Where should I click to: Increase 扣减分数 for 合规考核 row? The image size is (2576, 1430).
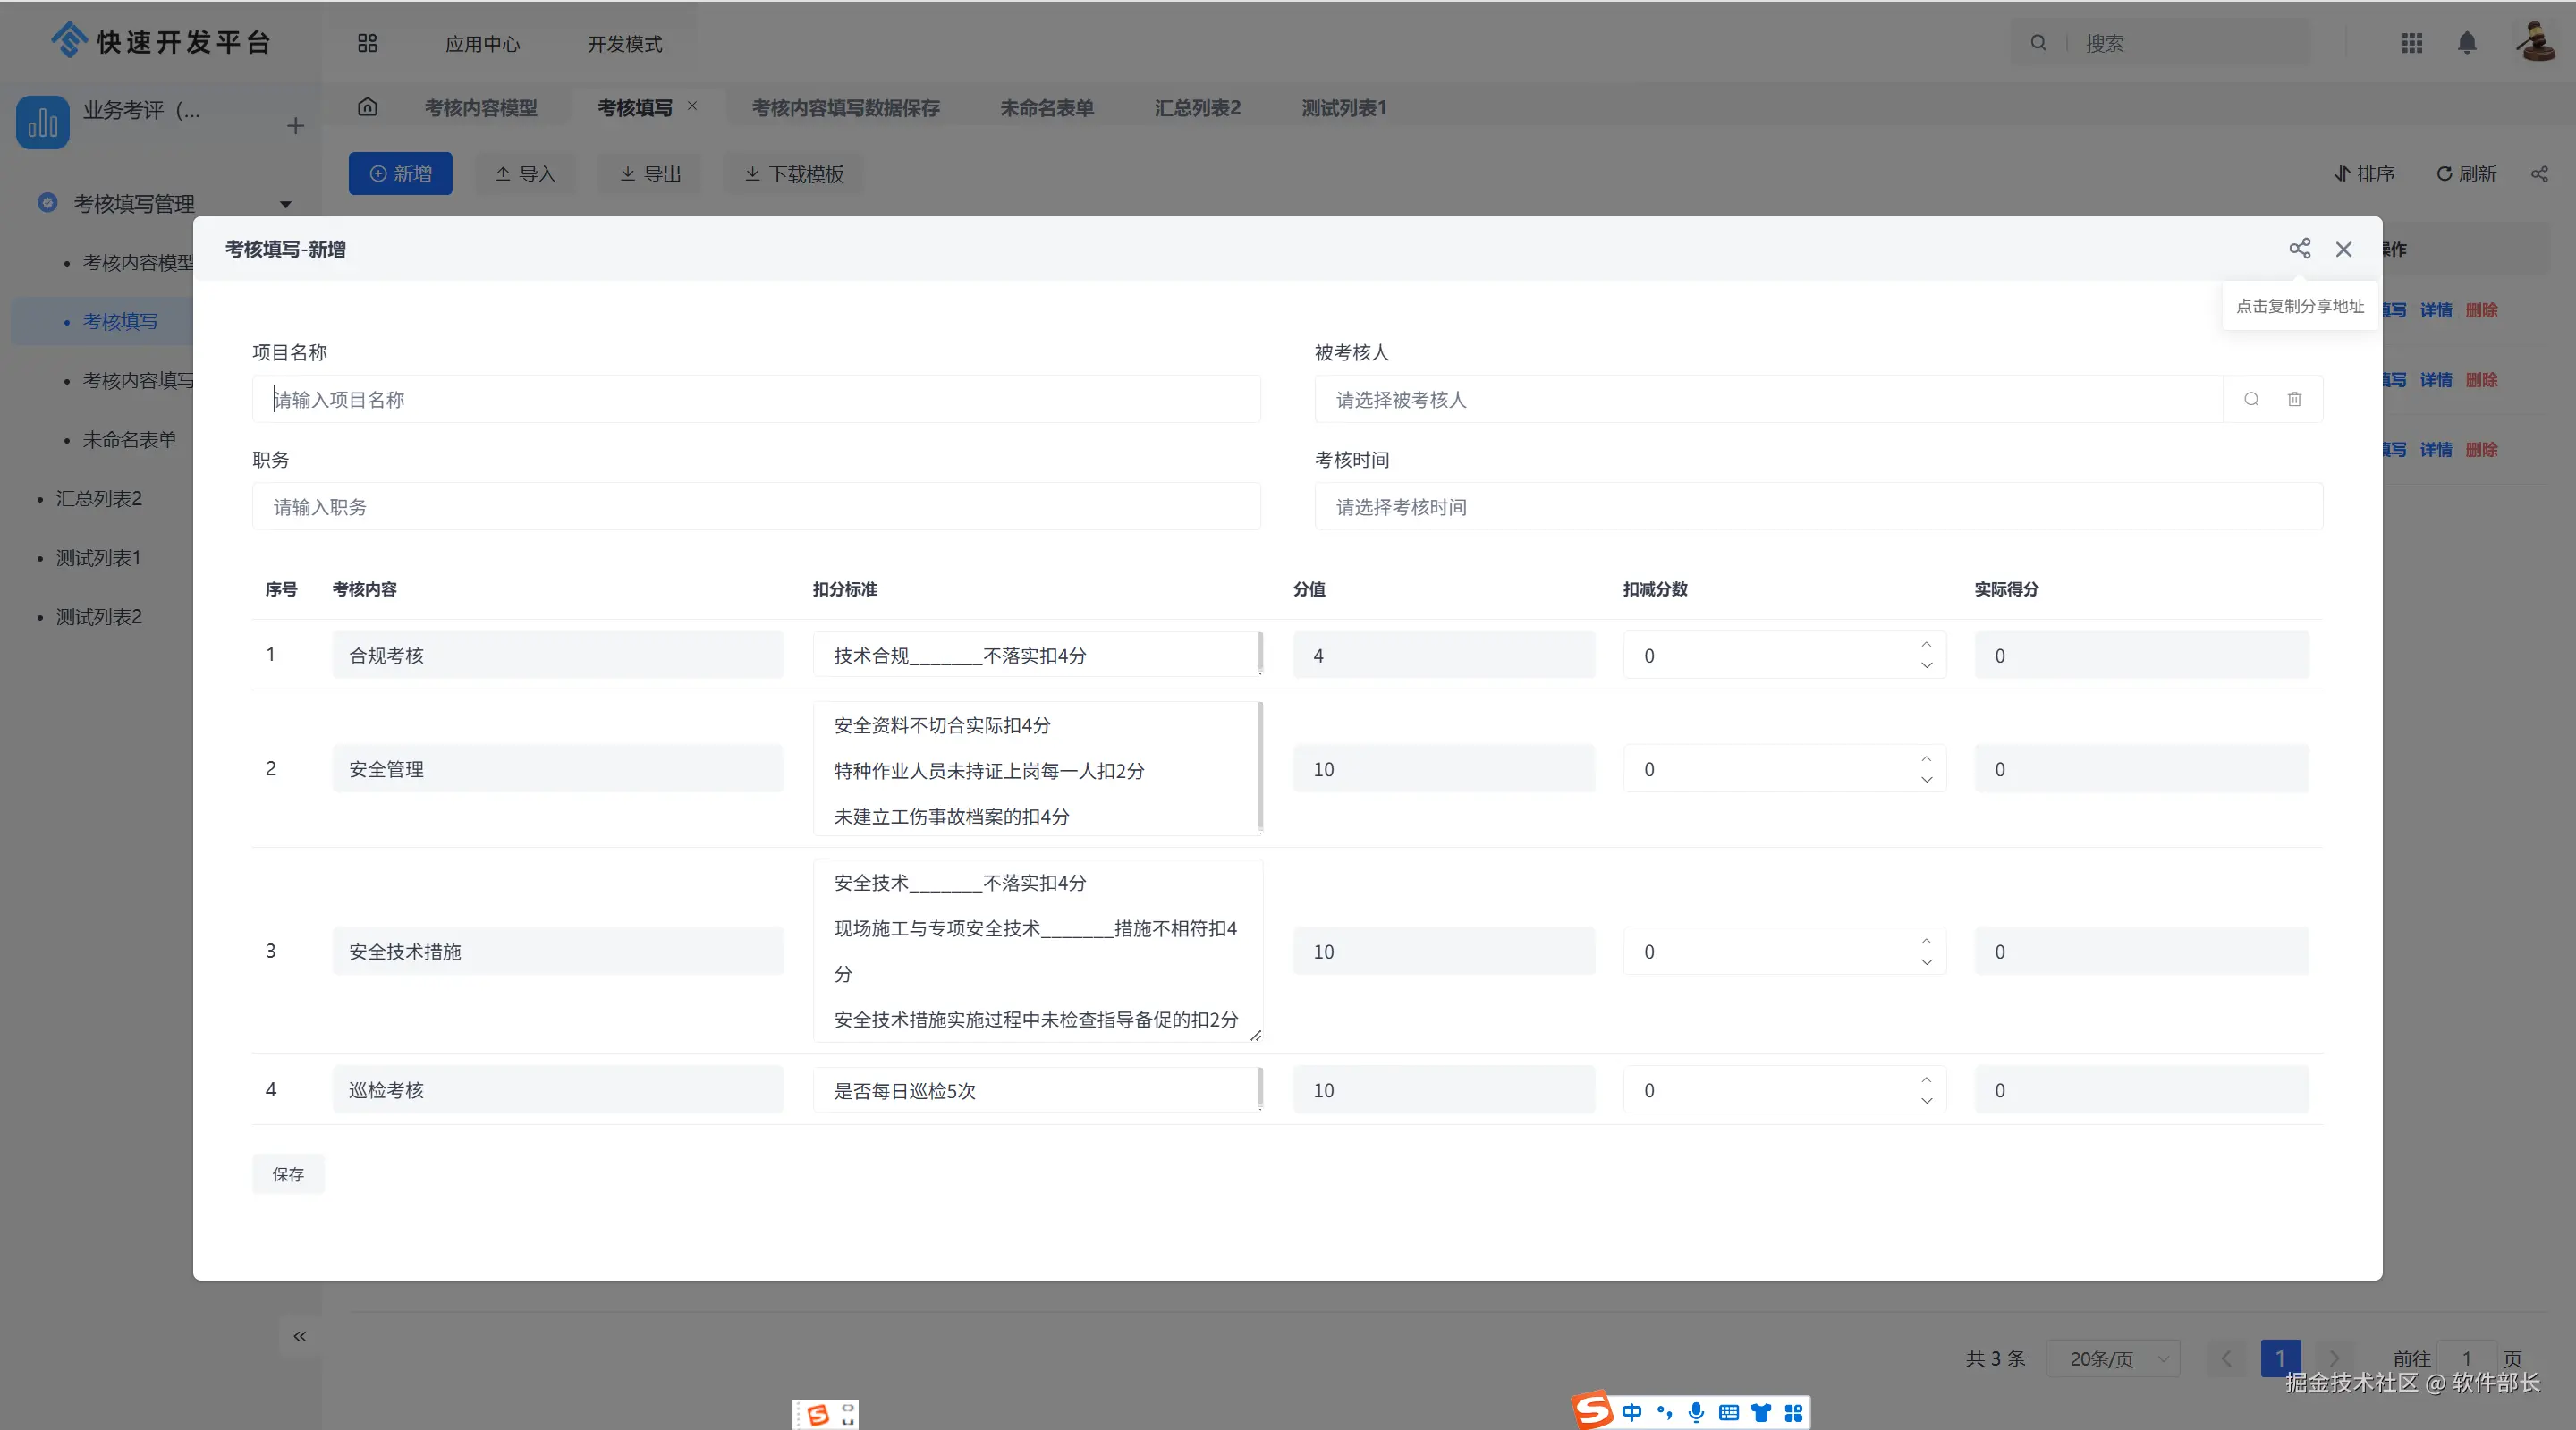1926,644
